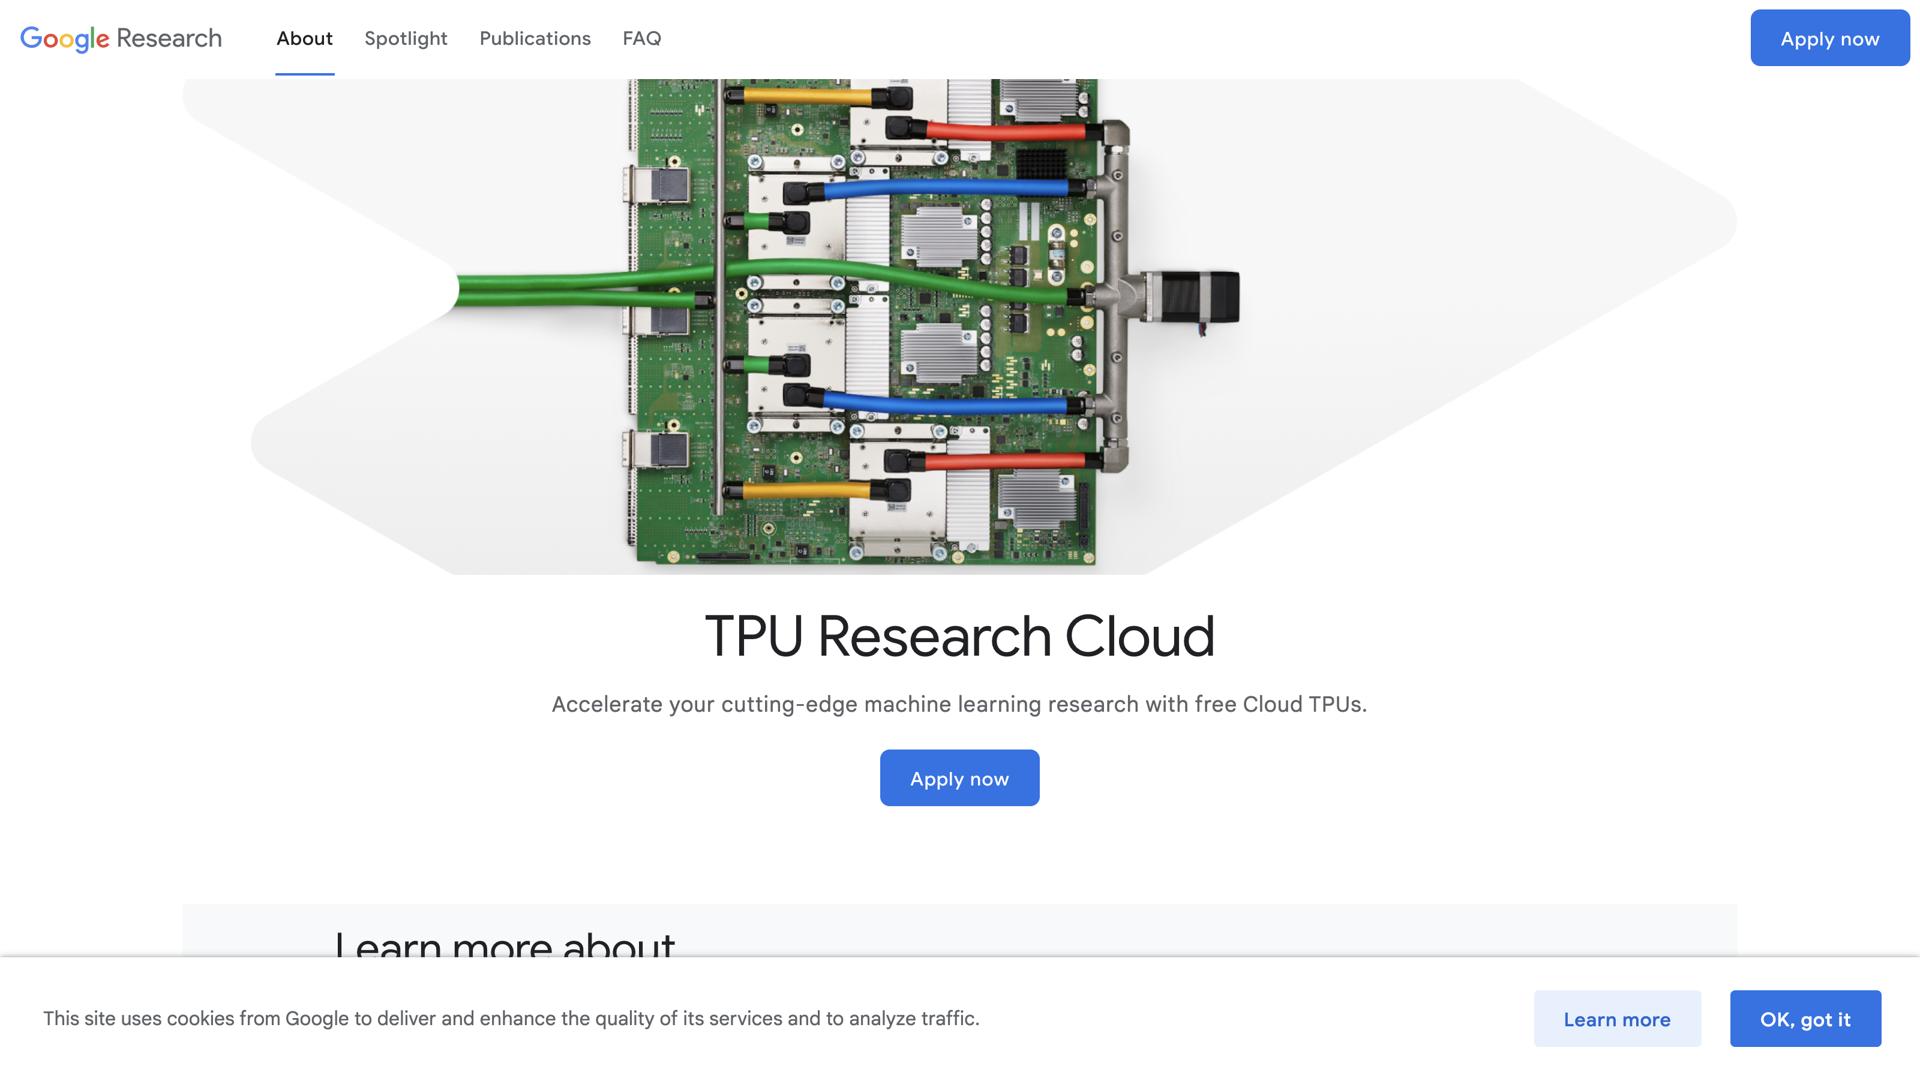1920x1080 pixels.
Task: Click Apply now in the top right corner
Action: 1829,38
